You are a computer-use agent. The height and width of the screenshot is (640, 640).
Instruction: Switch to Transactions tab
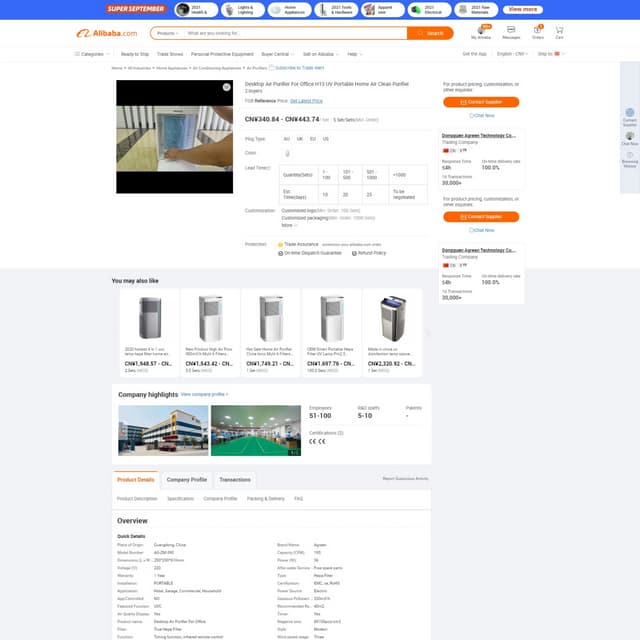click(235, 480)
